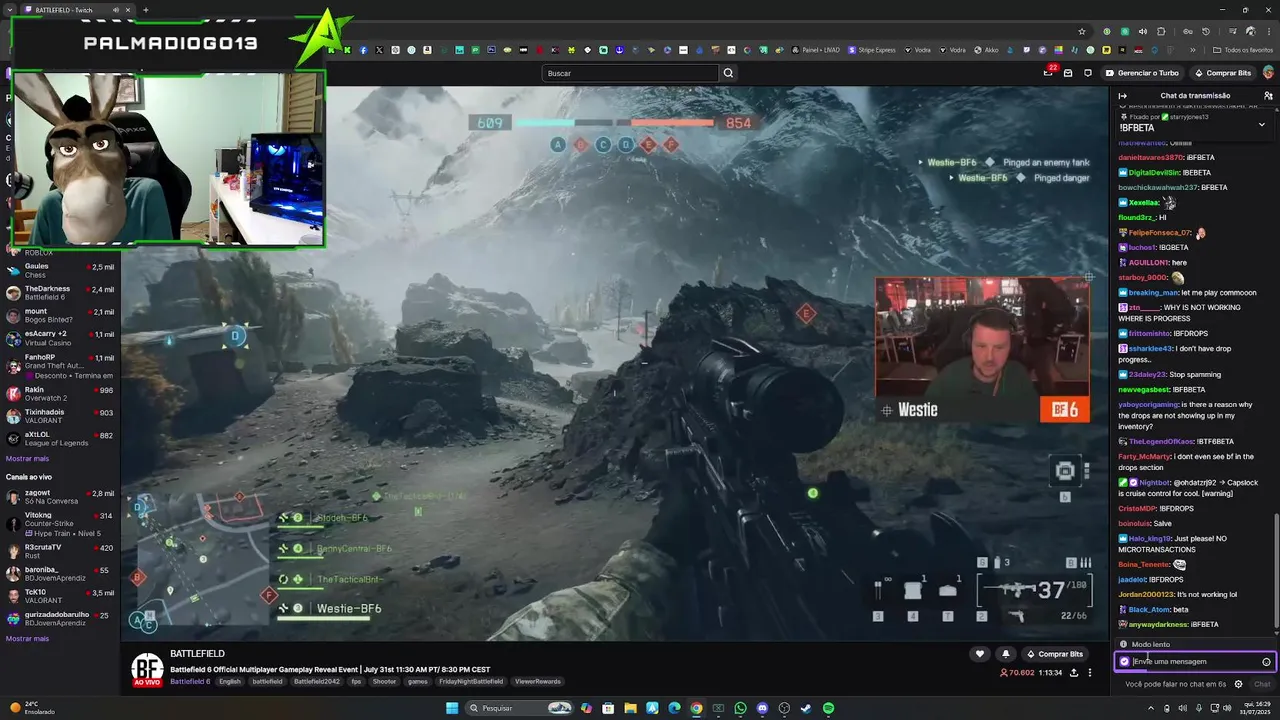This screenshot has height=720, width=1280.
Task: Open the browser extensions puzzle icon
Action: 1161,31
